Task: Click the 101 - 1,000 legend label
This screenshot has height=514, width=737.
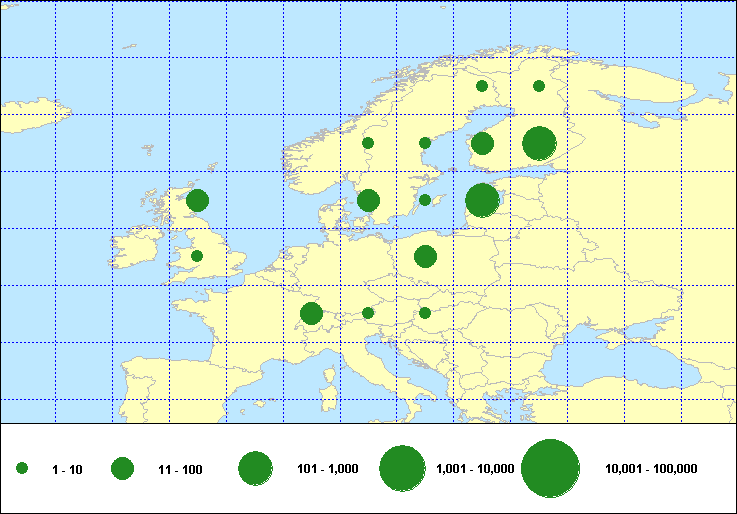Action: [x=328, y=468]
